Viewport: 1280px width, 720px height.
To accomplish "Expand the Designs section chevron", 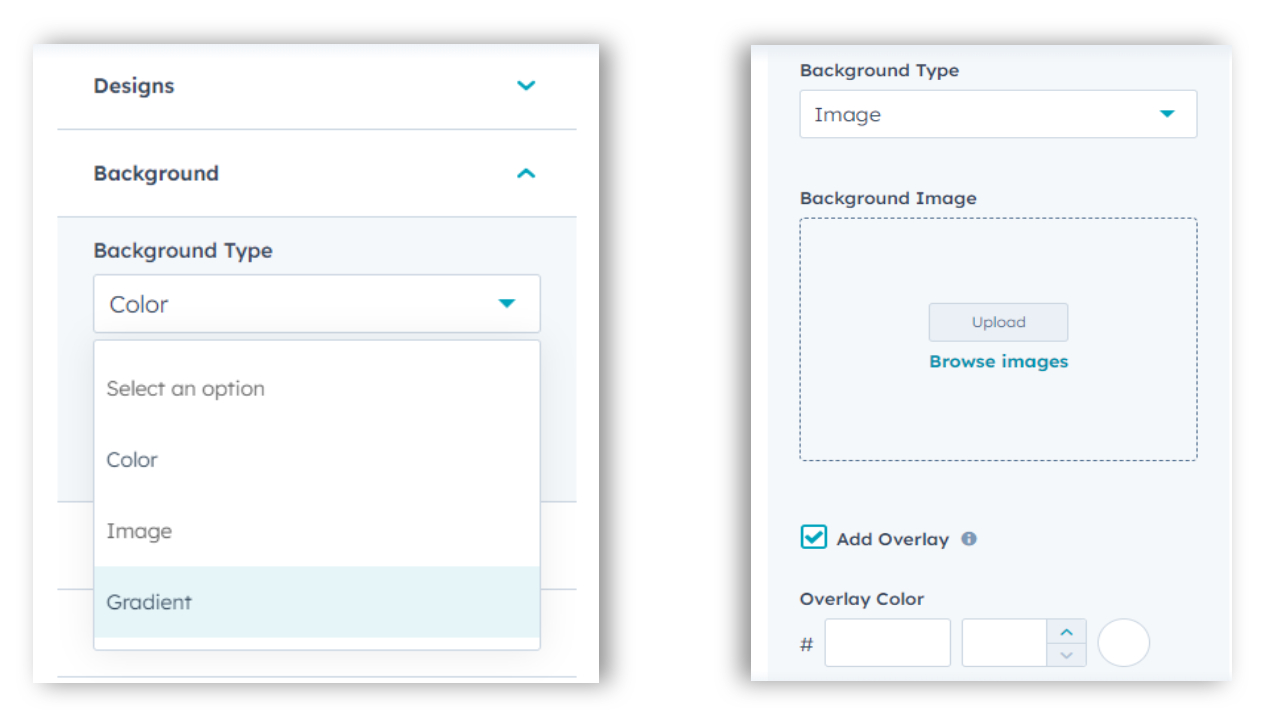I will (x=525, y=86).
